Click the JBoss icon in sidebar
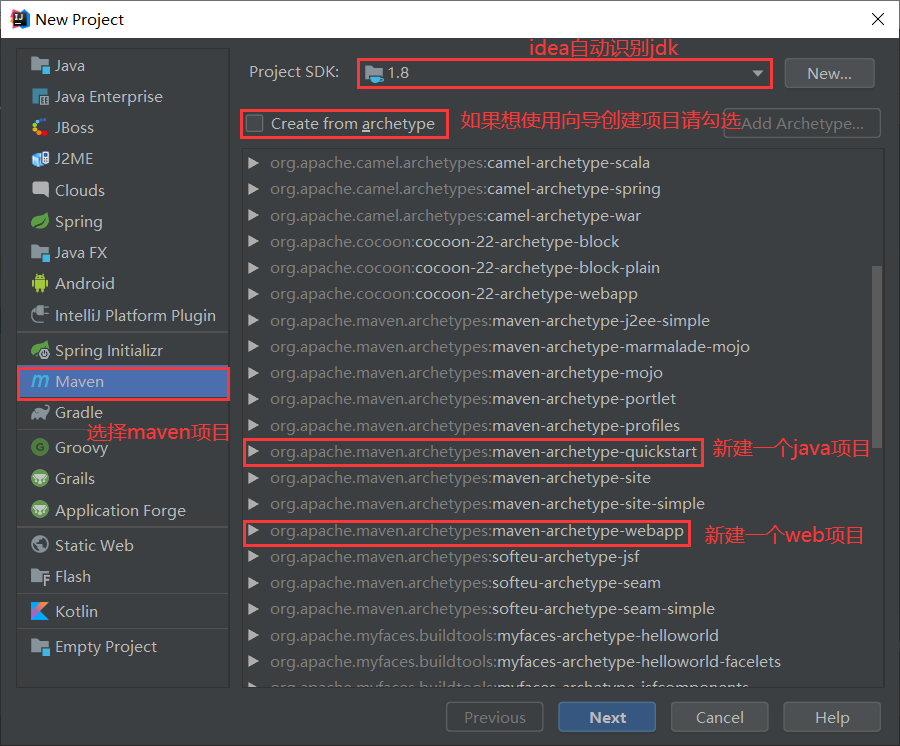900x746 pixels. point(40,127)
